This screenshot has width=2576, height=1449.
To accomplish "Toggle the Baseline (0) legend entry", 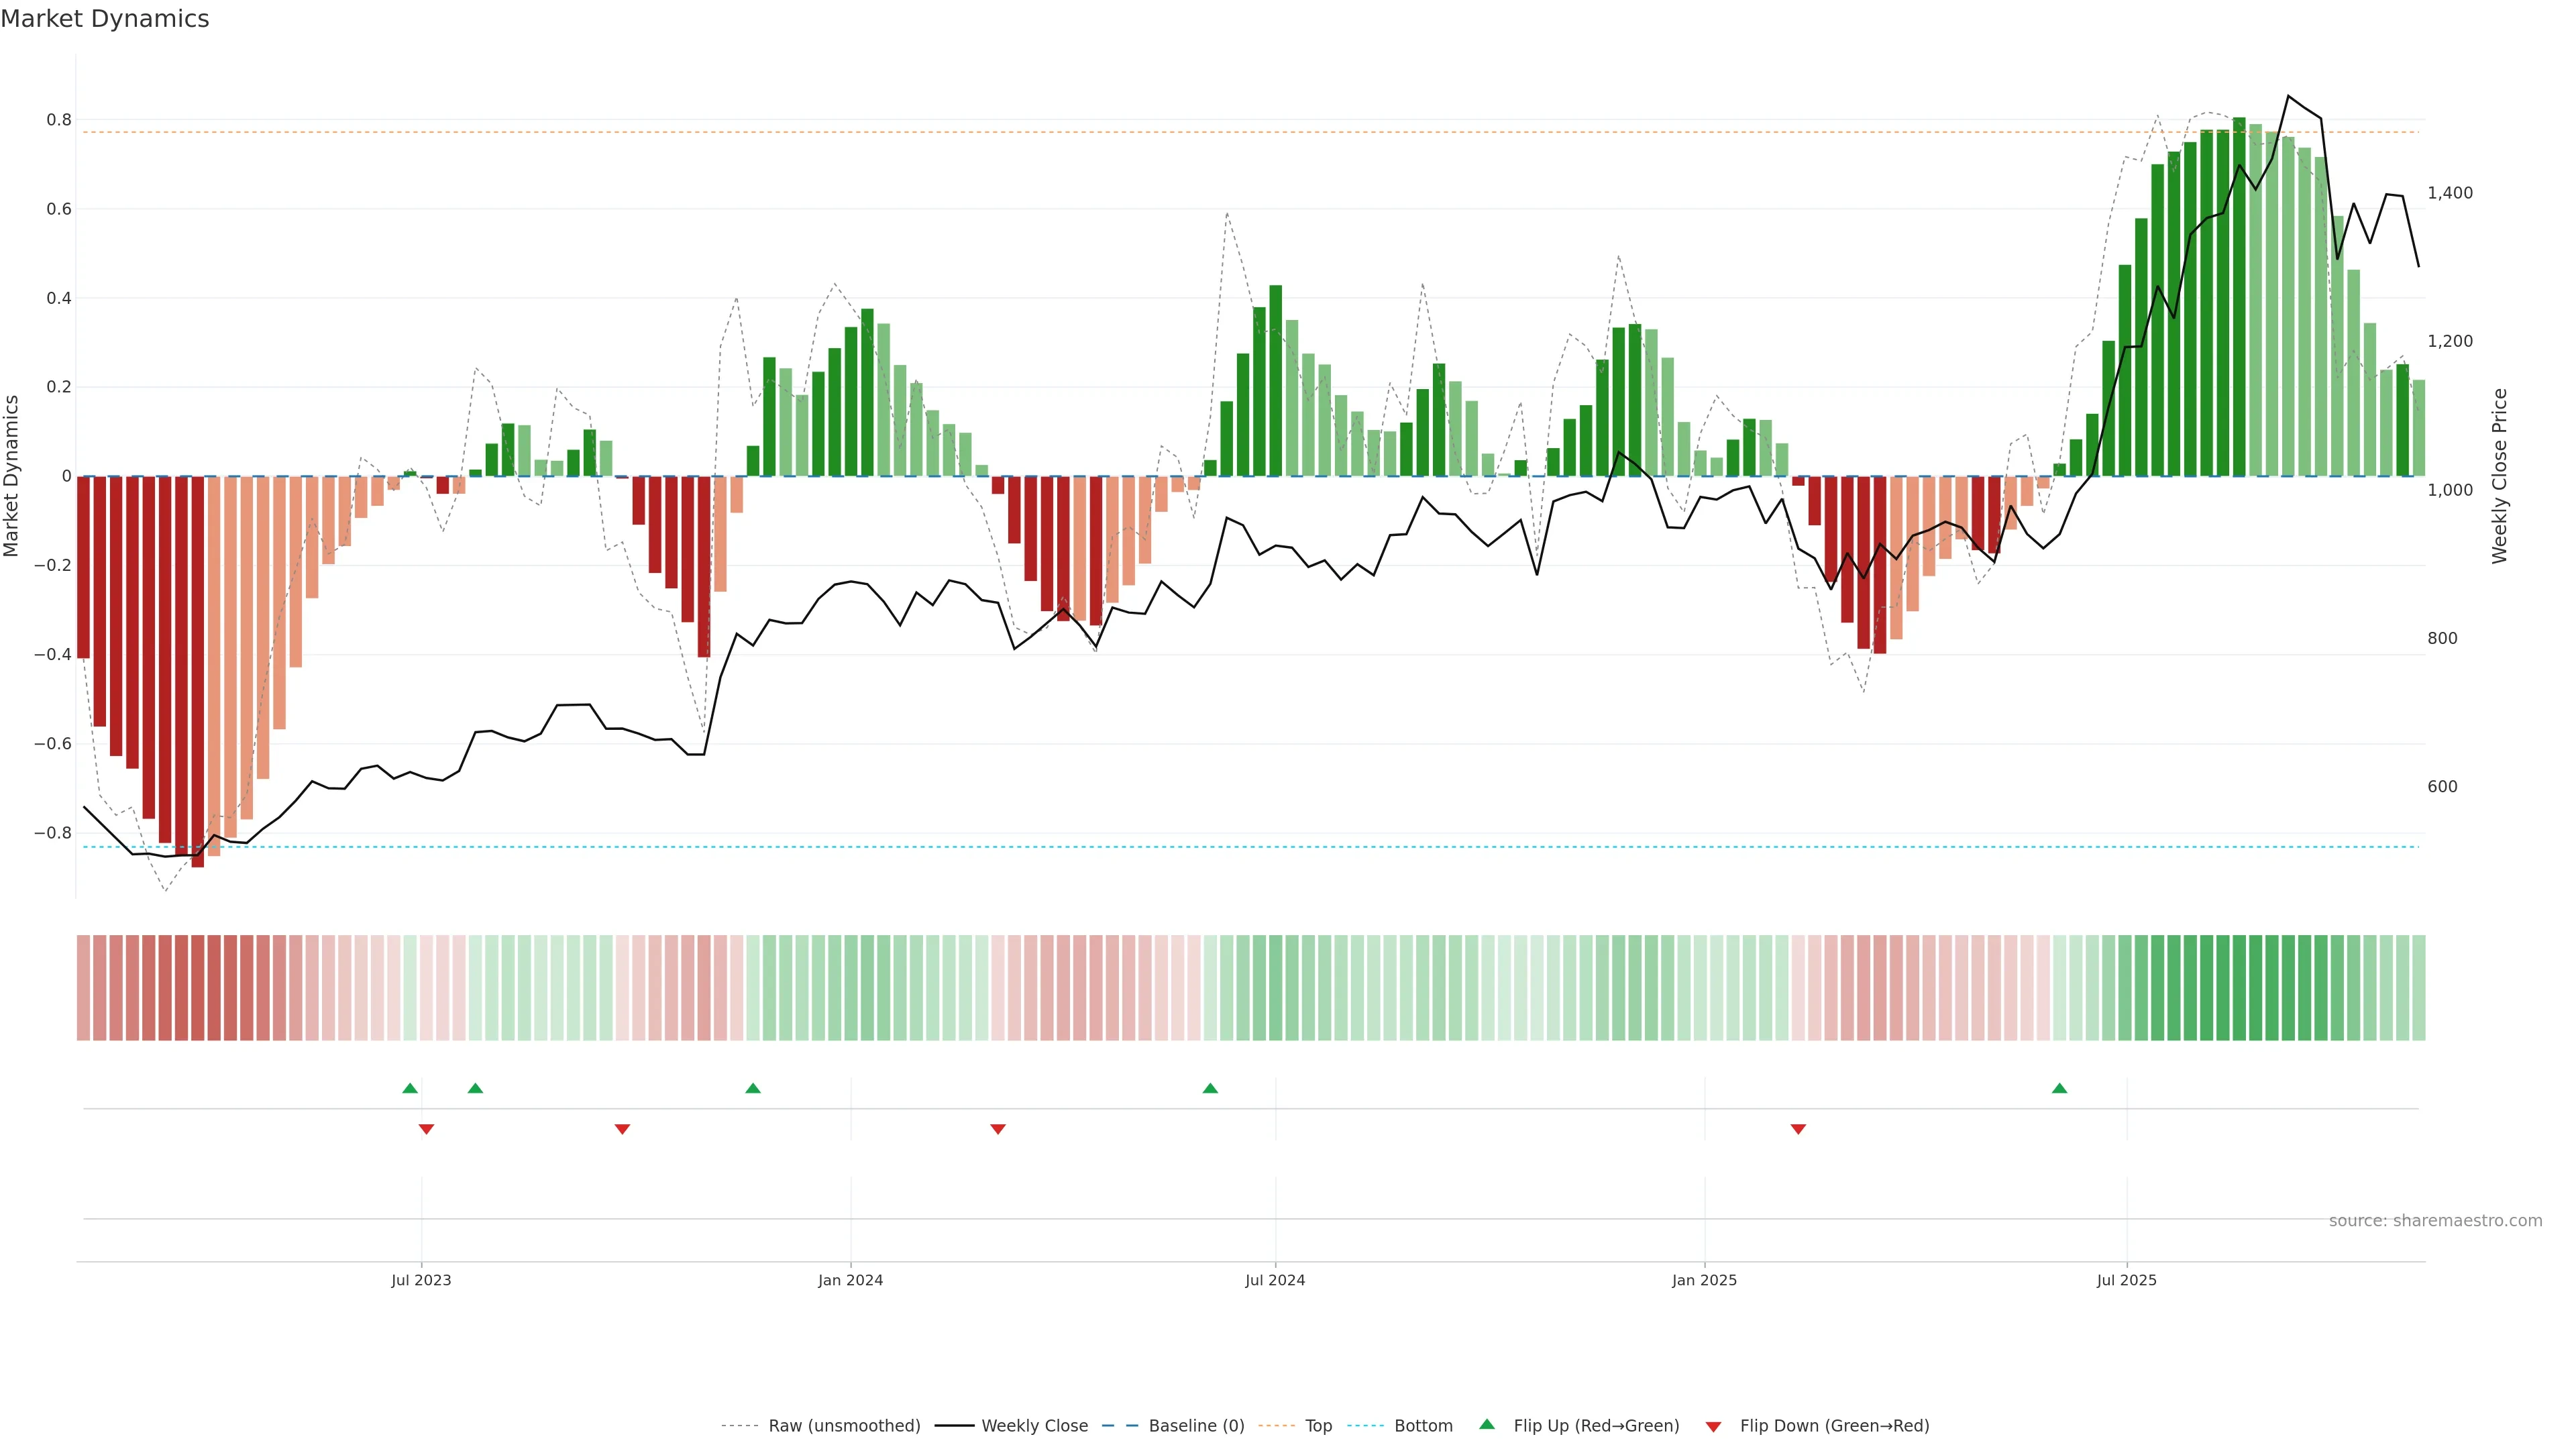I will click(x=1196, y=1426).
